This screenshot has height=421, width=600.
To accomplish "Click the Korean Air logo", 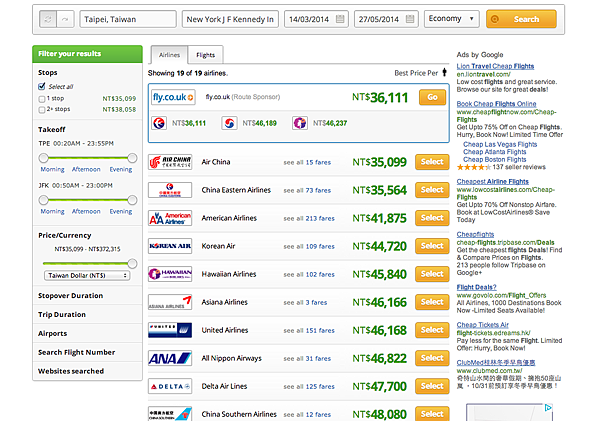I will (x=170, y=246).
